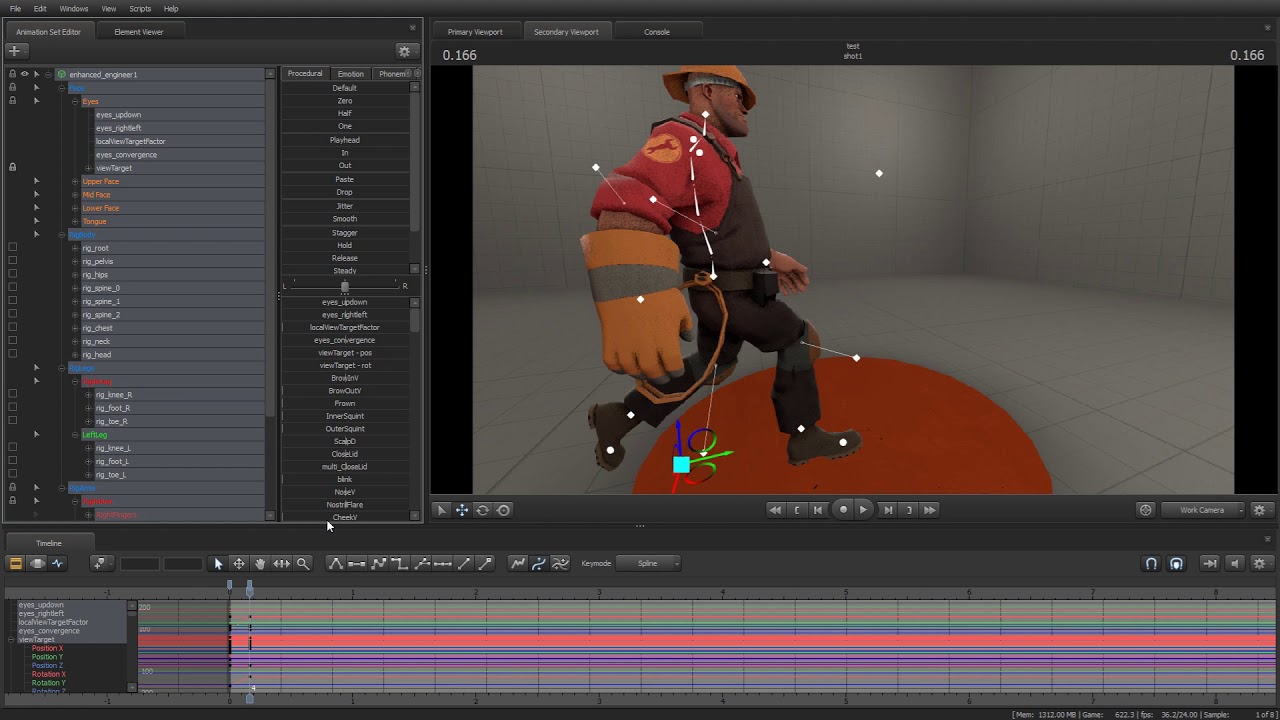
Task: Click the Record button in viewport
Action: pos(843,510)
